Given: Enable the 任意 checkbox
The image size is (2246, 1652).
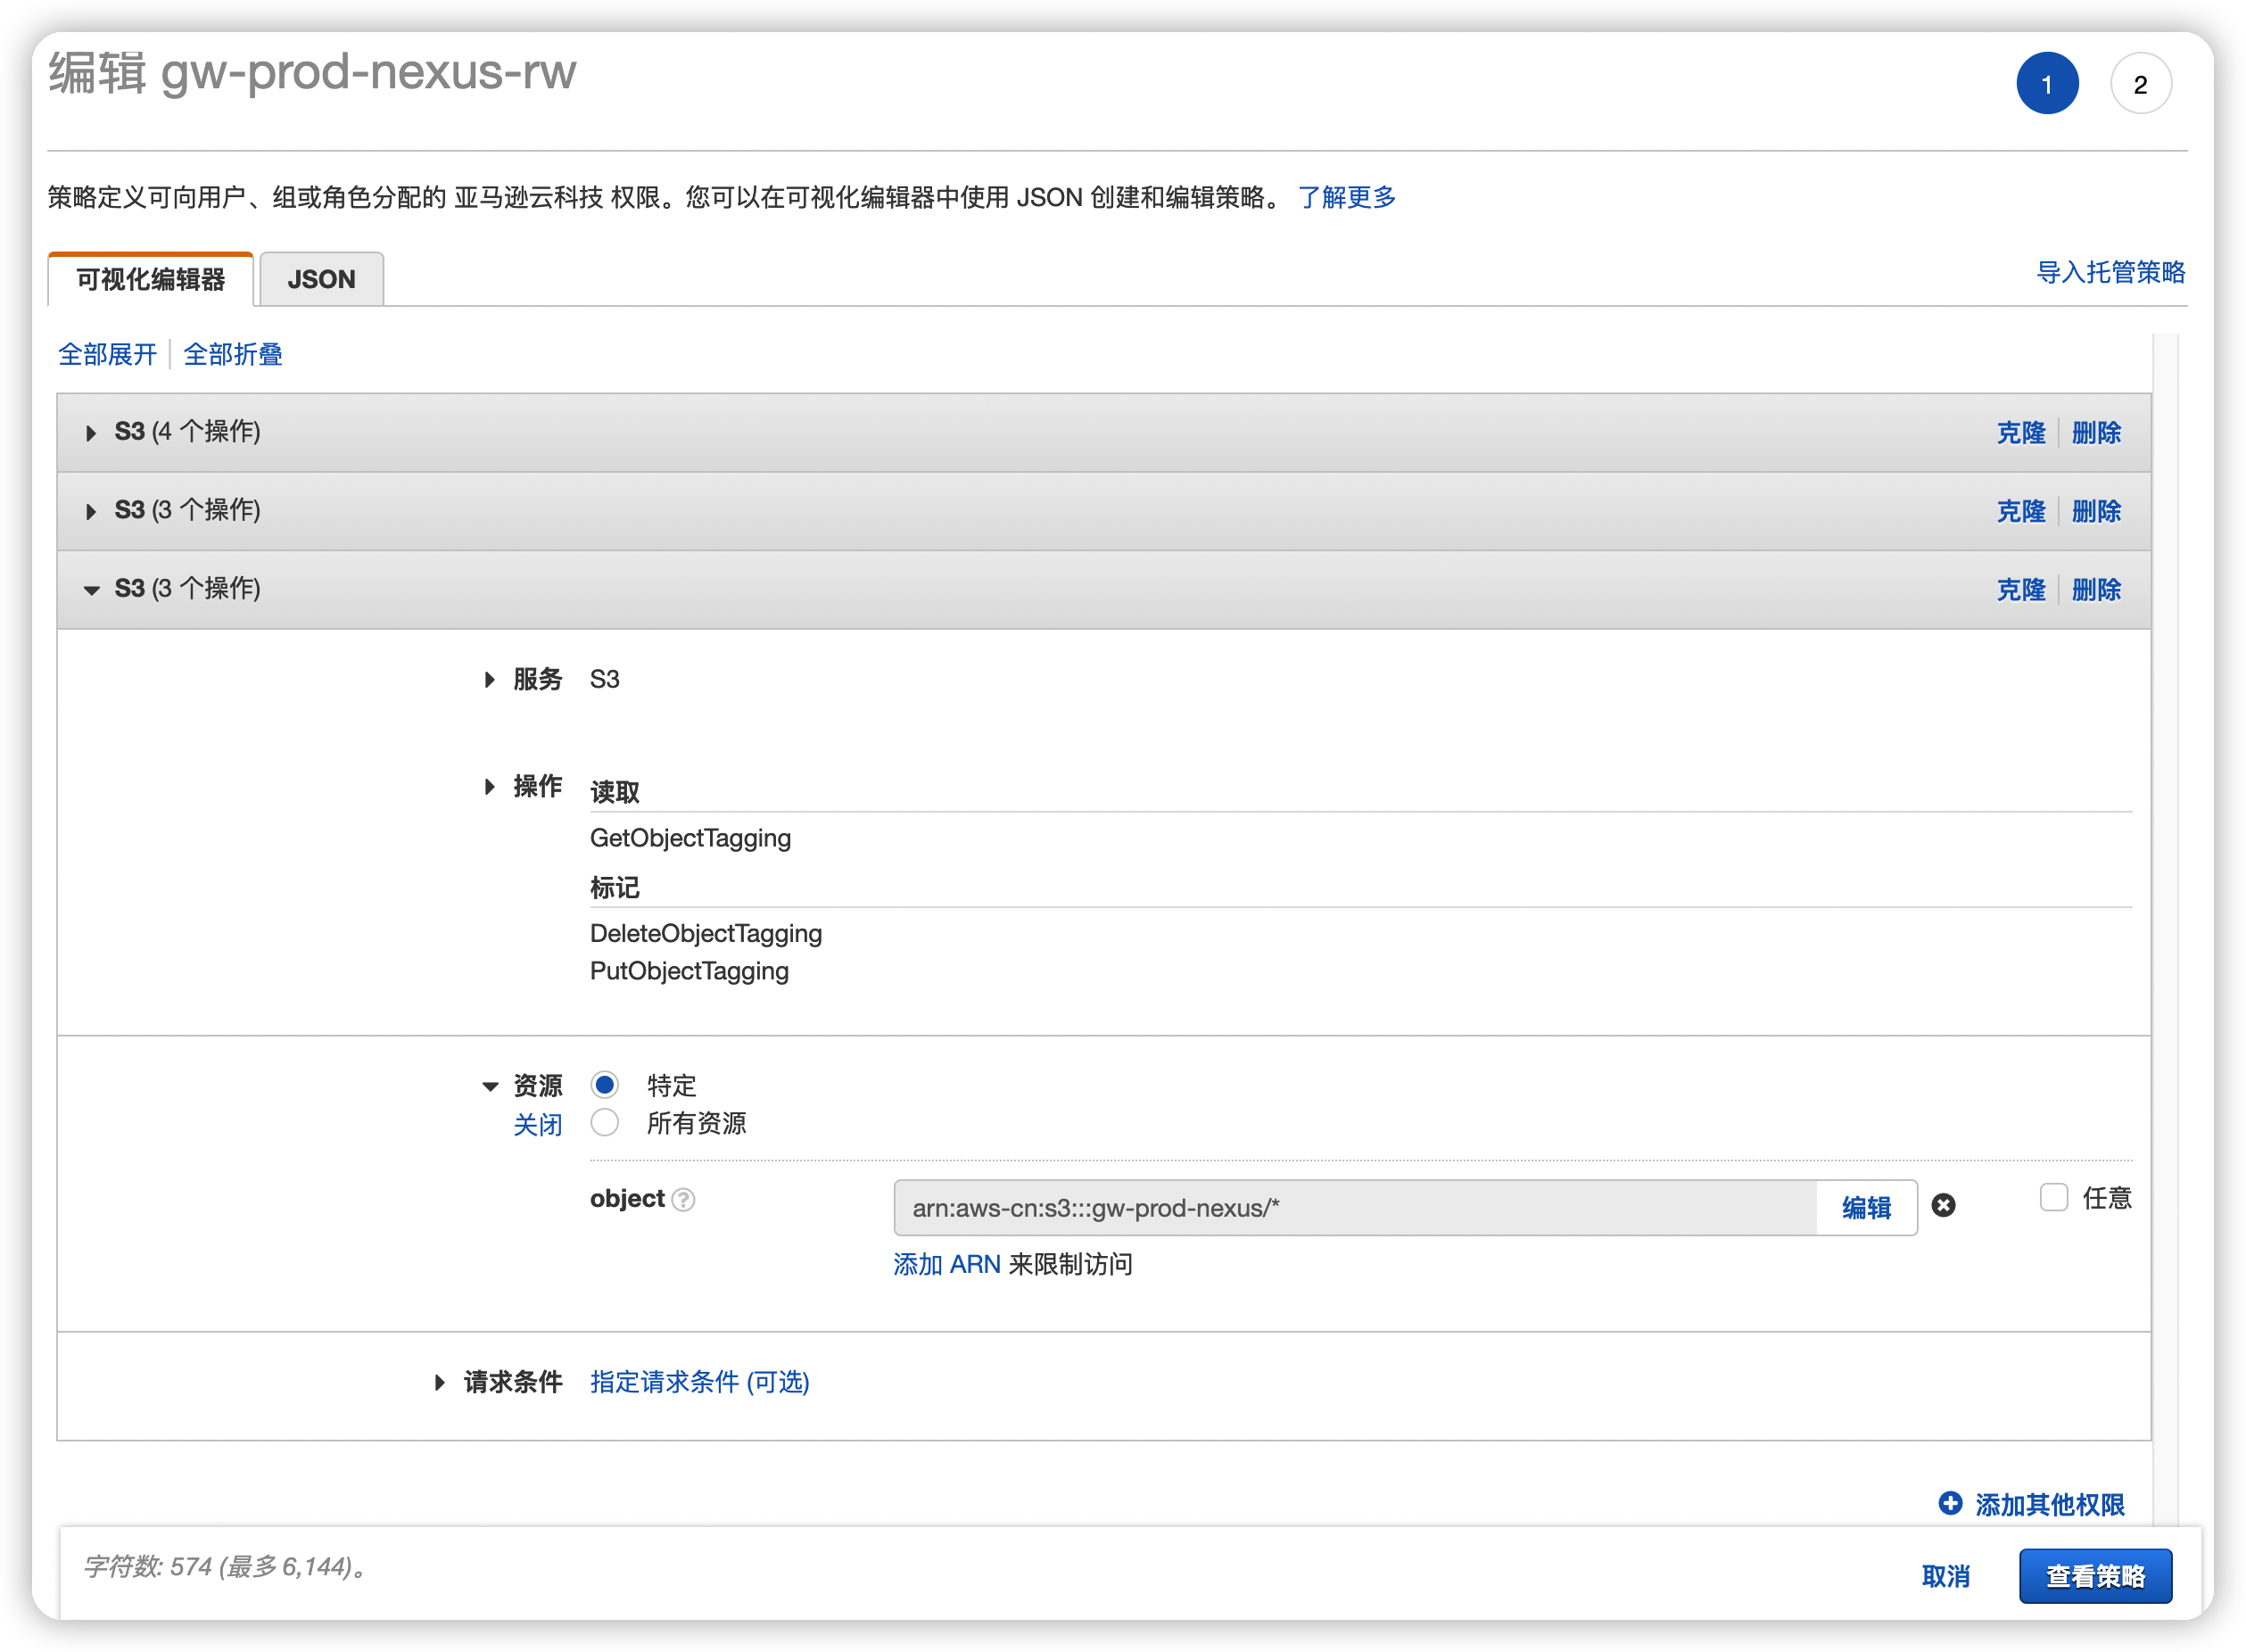Looking at the screenshot, I should click(x=2053, y=1198).
